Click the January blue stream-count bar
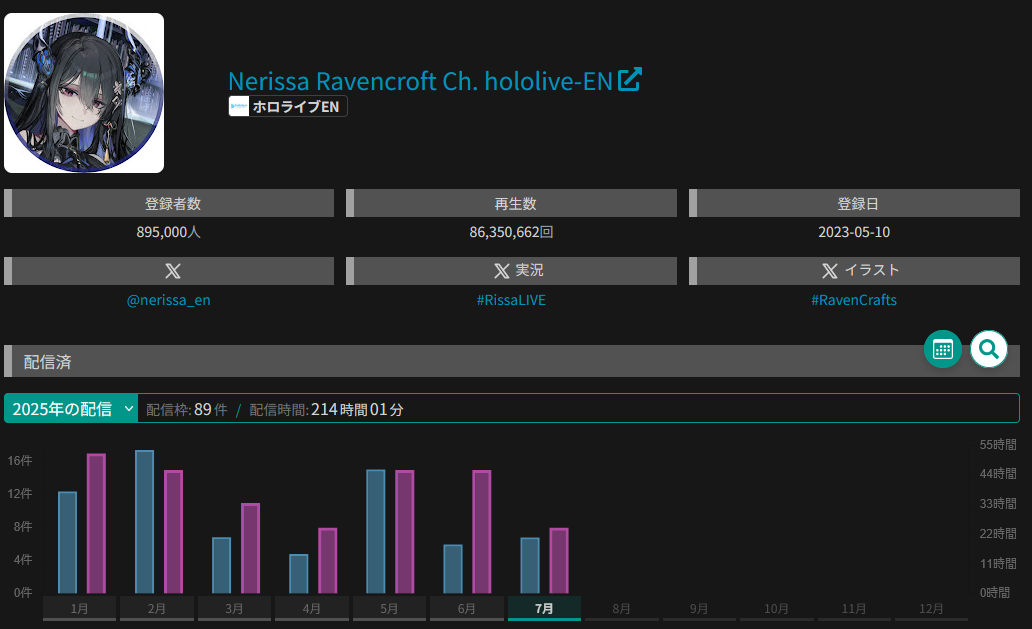The height and width of the screenshot is (629, 1032). click(x=67, y=542)
